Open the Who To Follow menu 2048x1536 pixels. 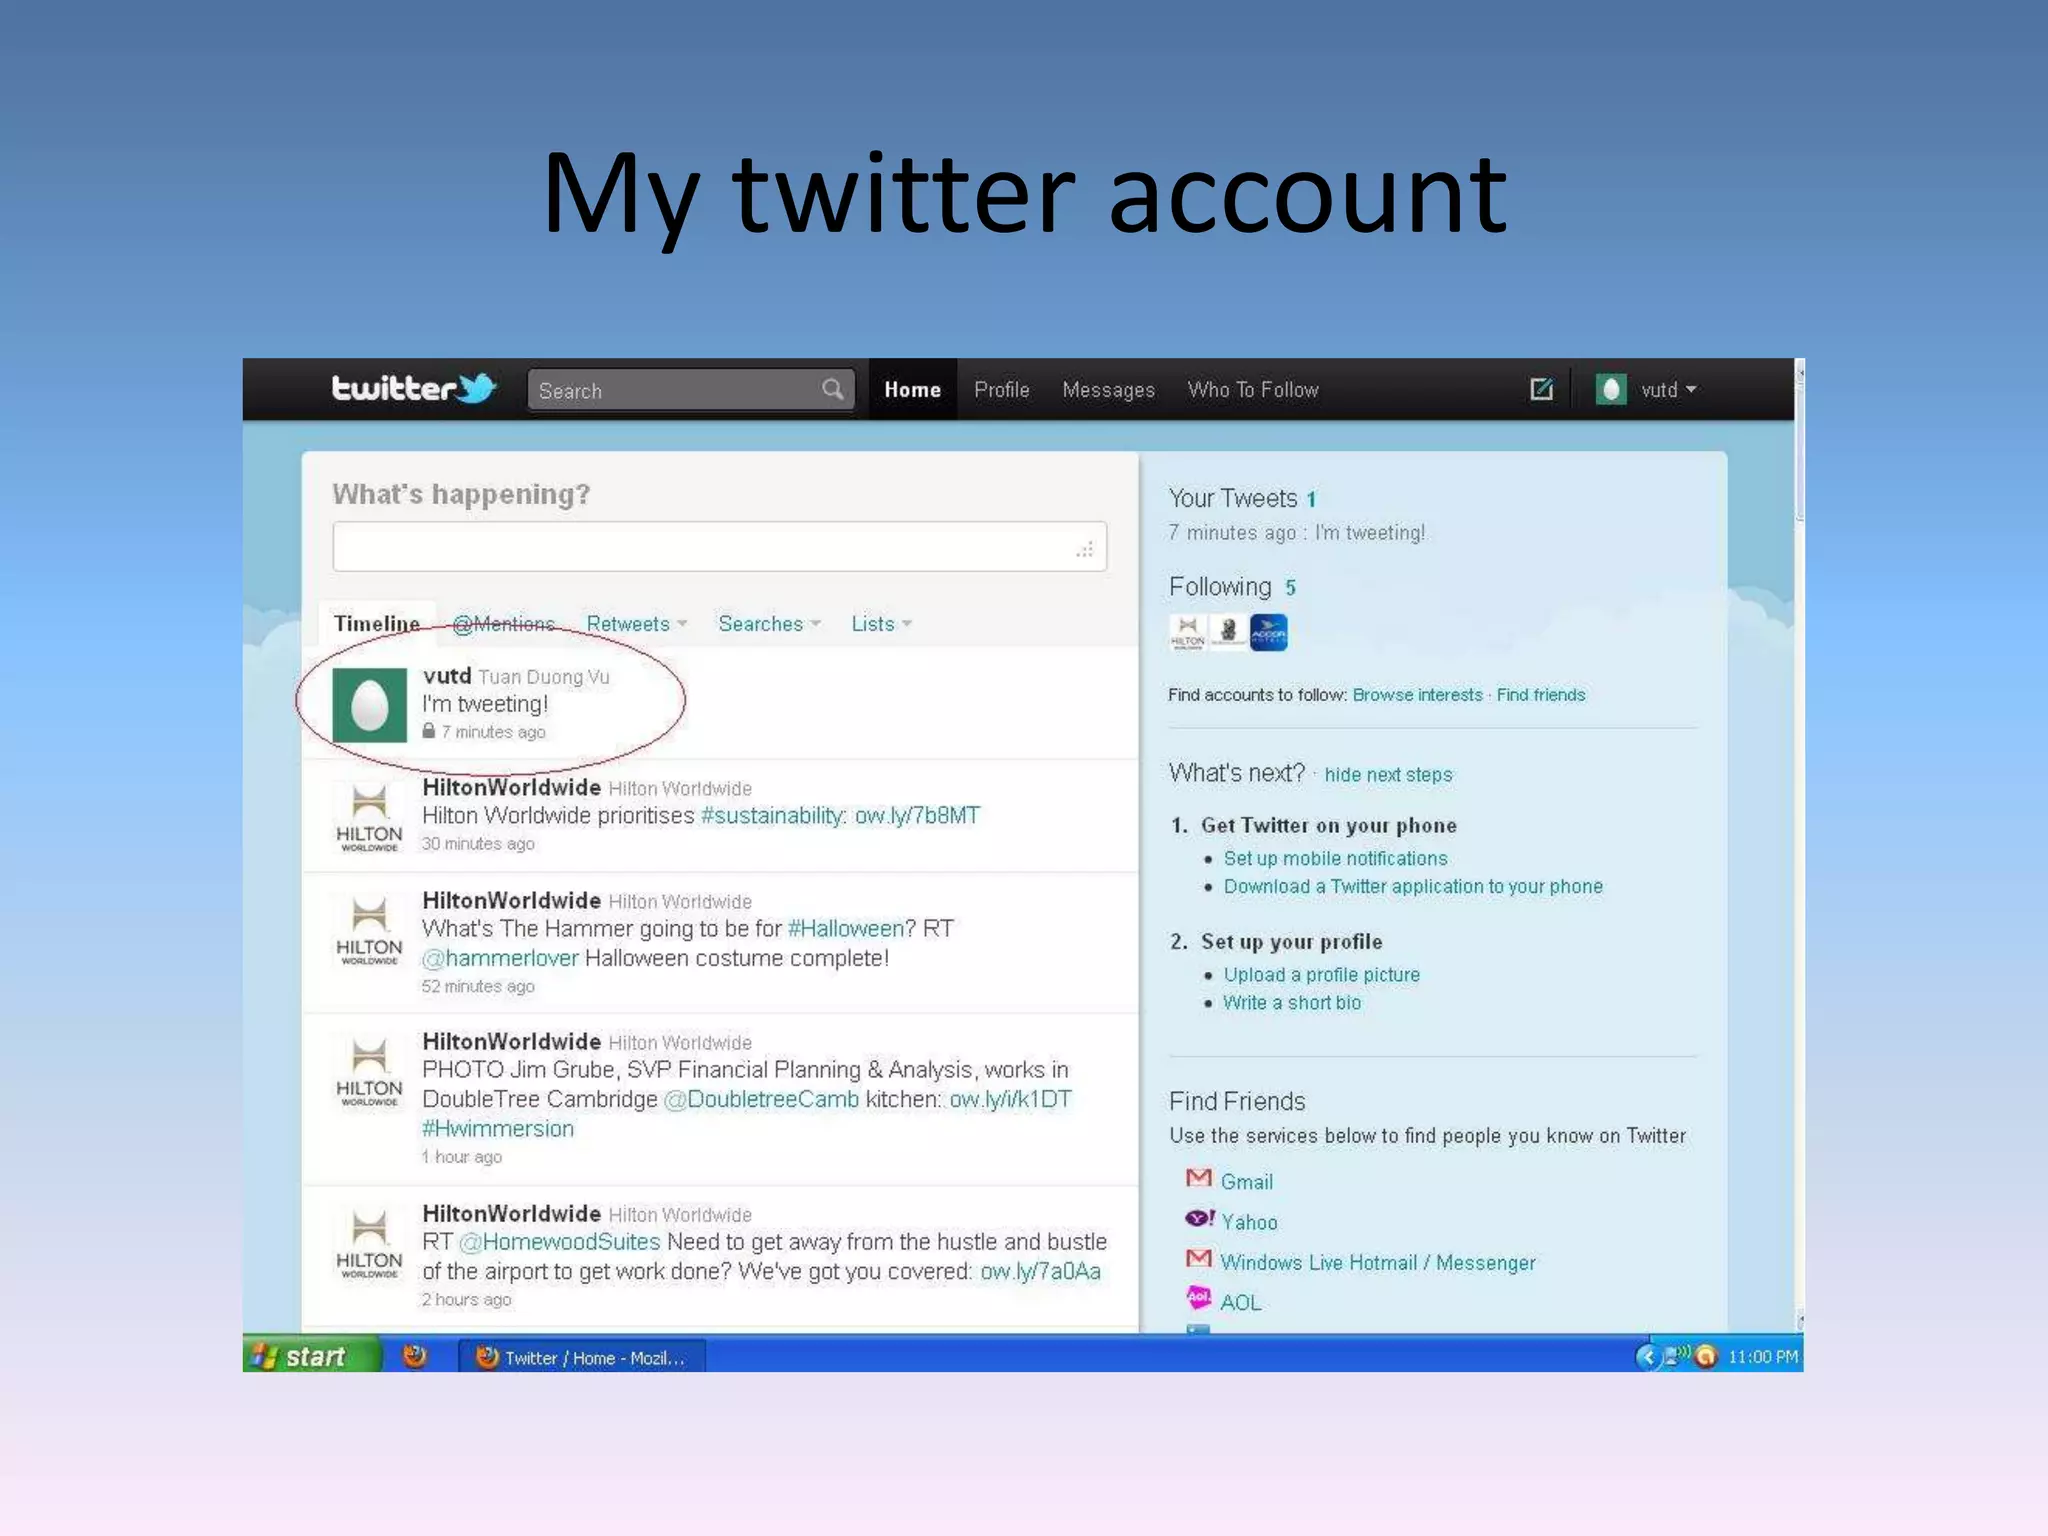click(1252, 390)
